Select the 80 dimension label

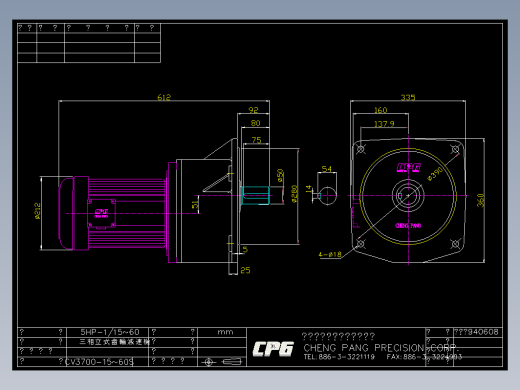click(x=255, y=123)
